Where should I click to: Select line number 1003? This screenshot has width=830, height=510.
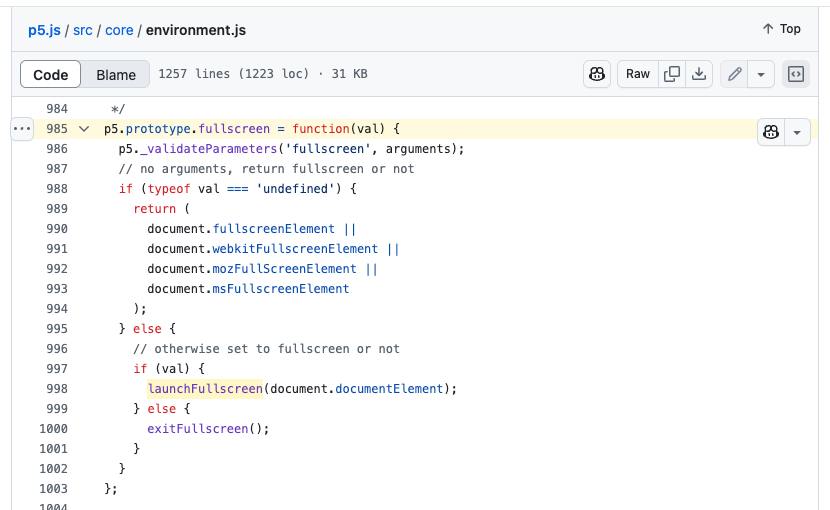pyautogui.click(x=53, y=489)
